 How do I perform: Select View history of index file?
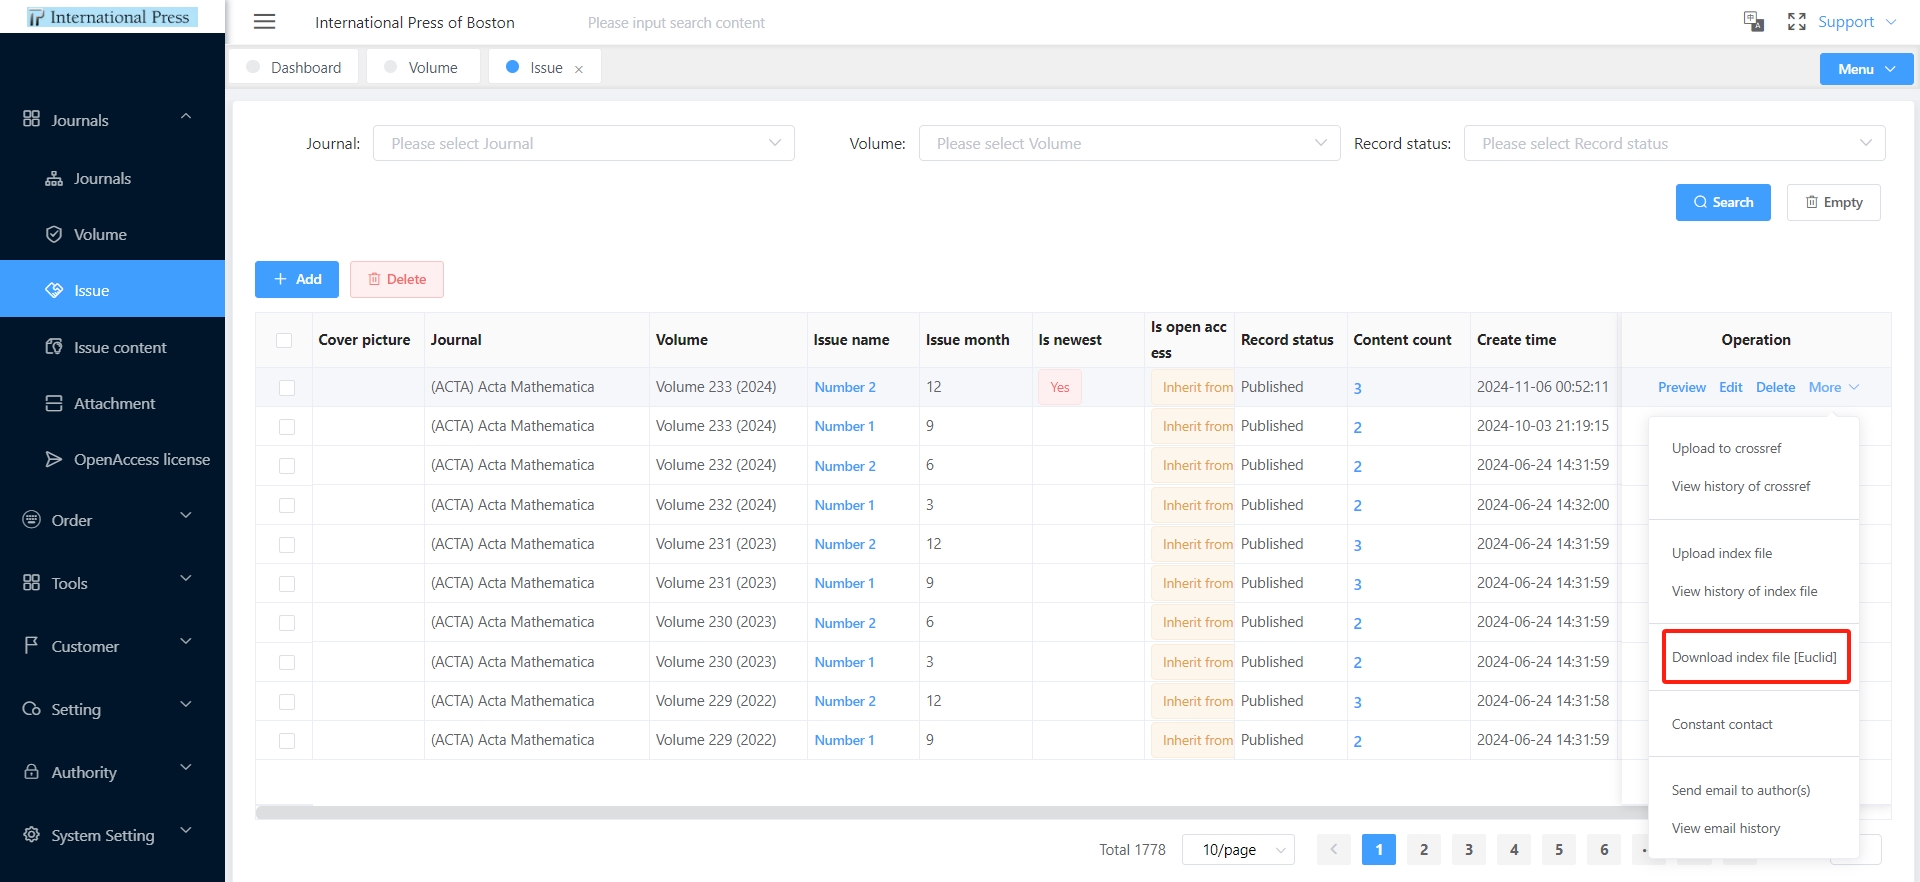(x=1744, y=591)
